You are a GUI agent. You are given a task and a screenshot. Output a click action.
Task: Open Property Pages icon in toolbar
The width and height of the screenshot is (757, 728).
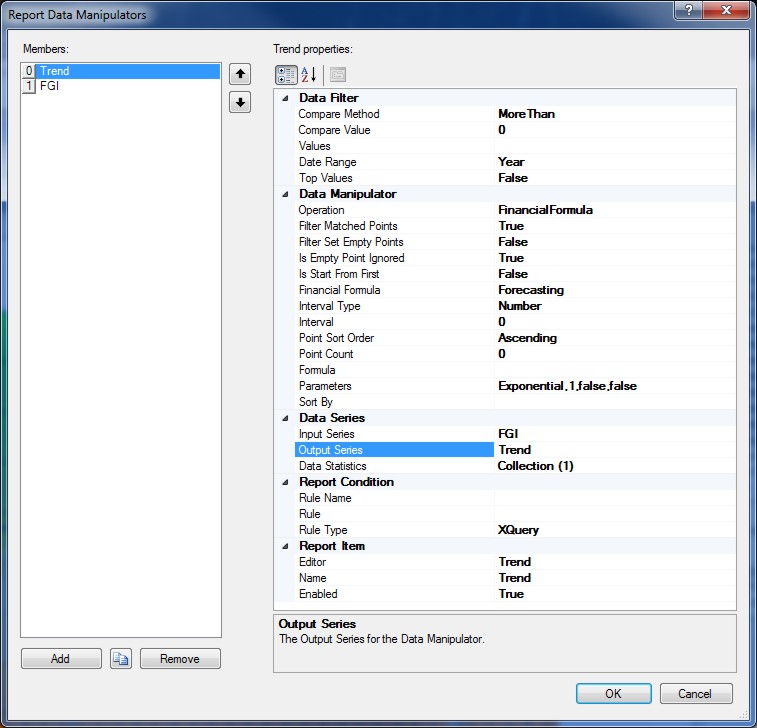click(337, 74)
